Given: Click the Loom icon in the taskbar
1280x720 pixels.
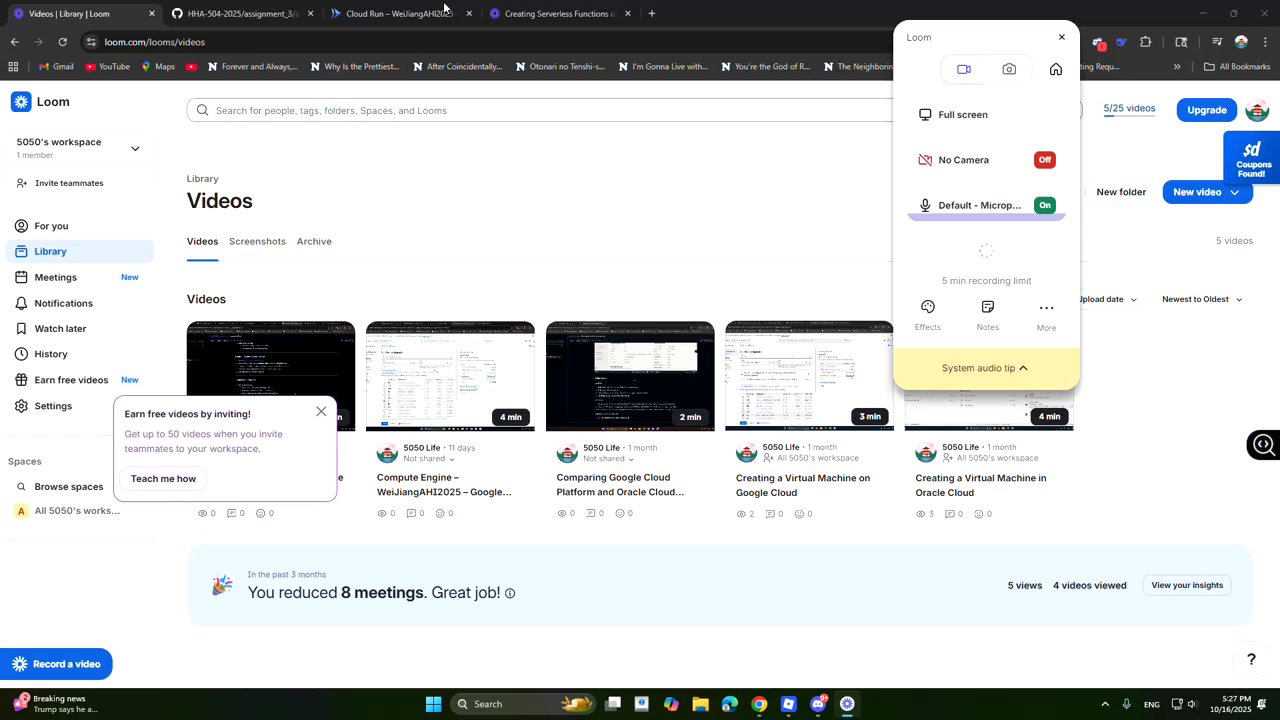Looking at the screenshot, I should point(847,704).
